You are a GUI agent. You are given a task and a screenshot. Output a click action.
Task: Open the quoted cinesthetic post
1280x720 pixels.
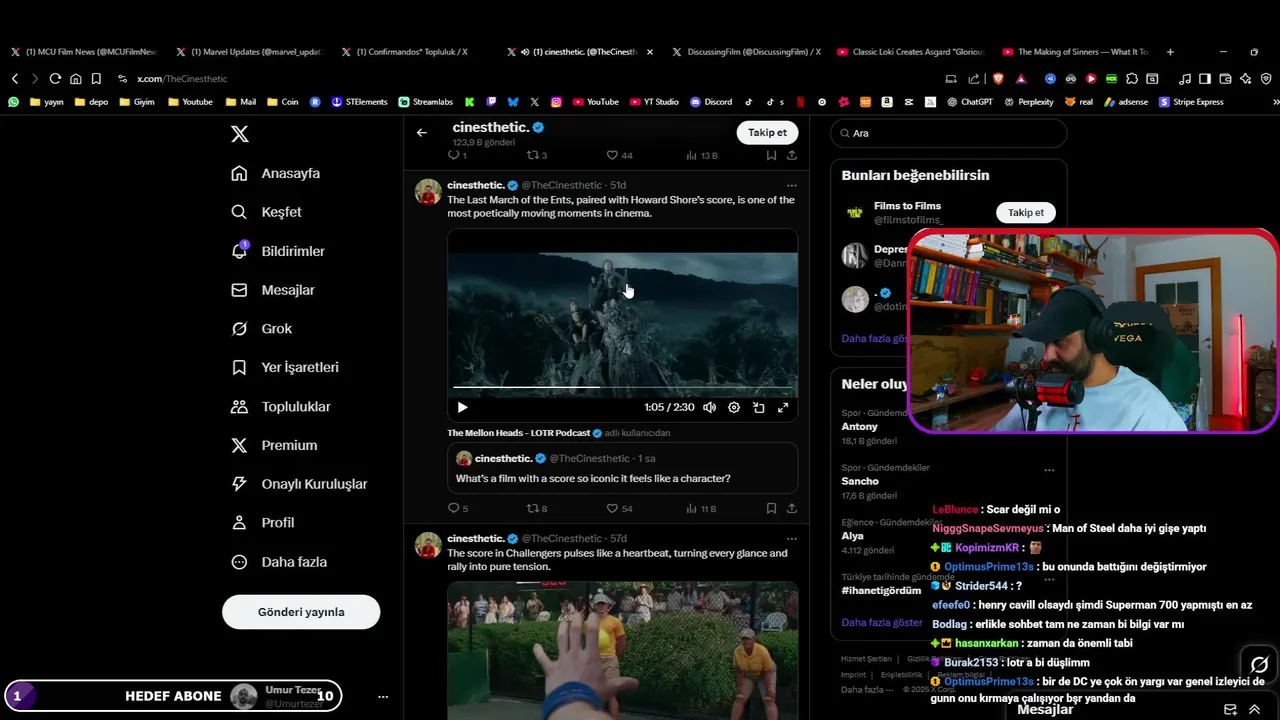[x=622, y=468]
